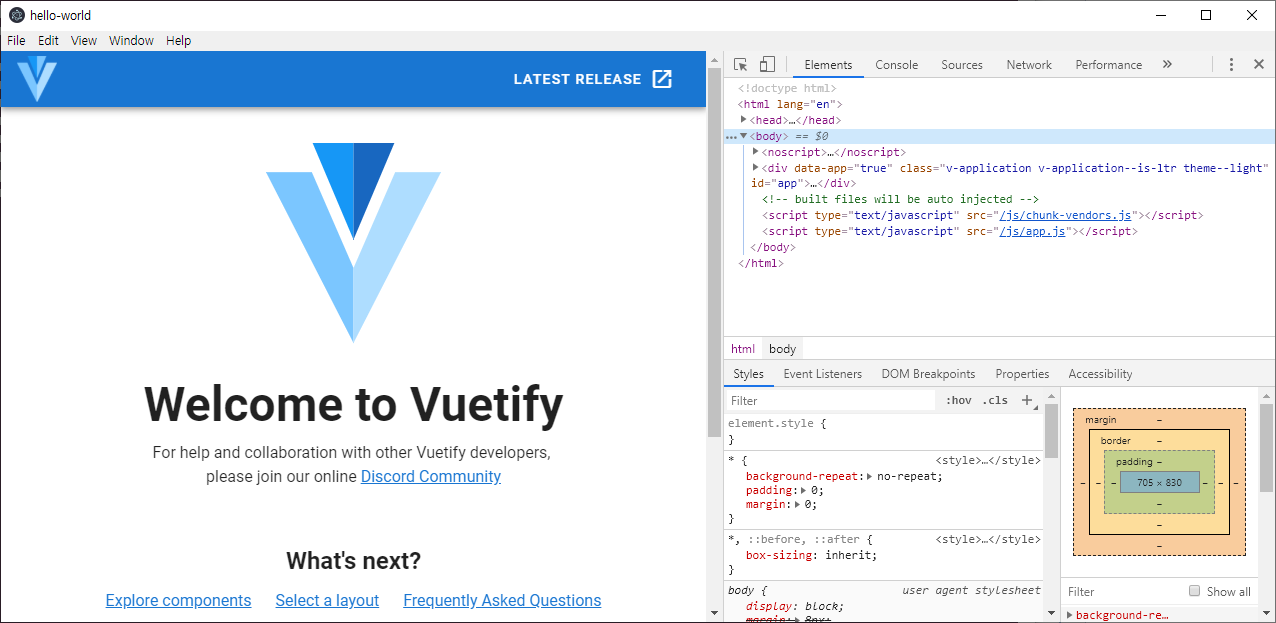The image size is (1276, 623).
Task: Expand the padding shorthand triangle
Action: 802,491
